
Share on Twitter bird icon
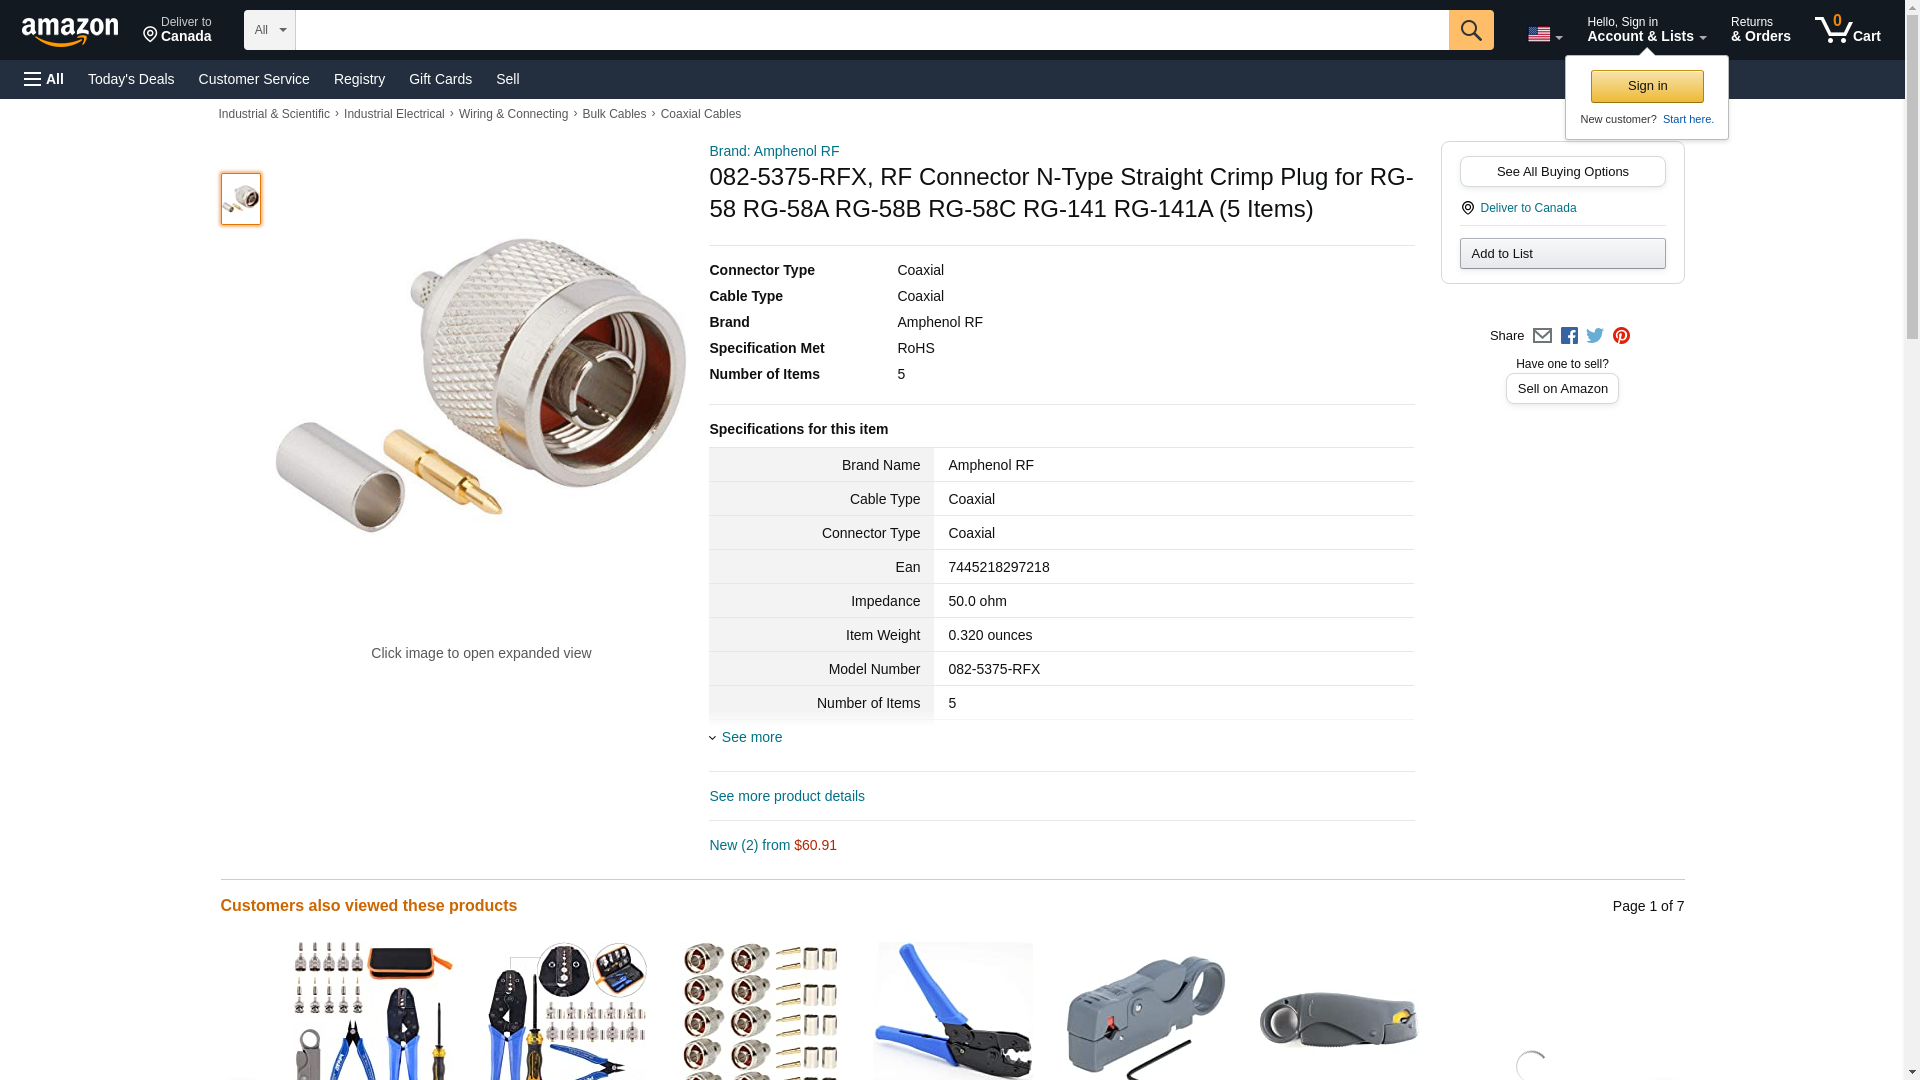coord(1595,336)
